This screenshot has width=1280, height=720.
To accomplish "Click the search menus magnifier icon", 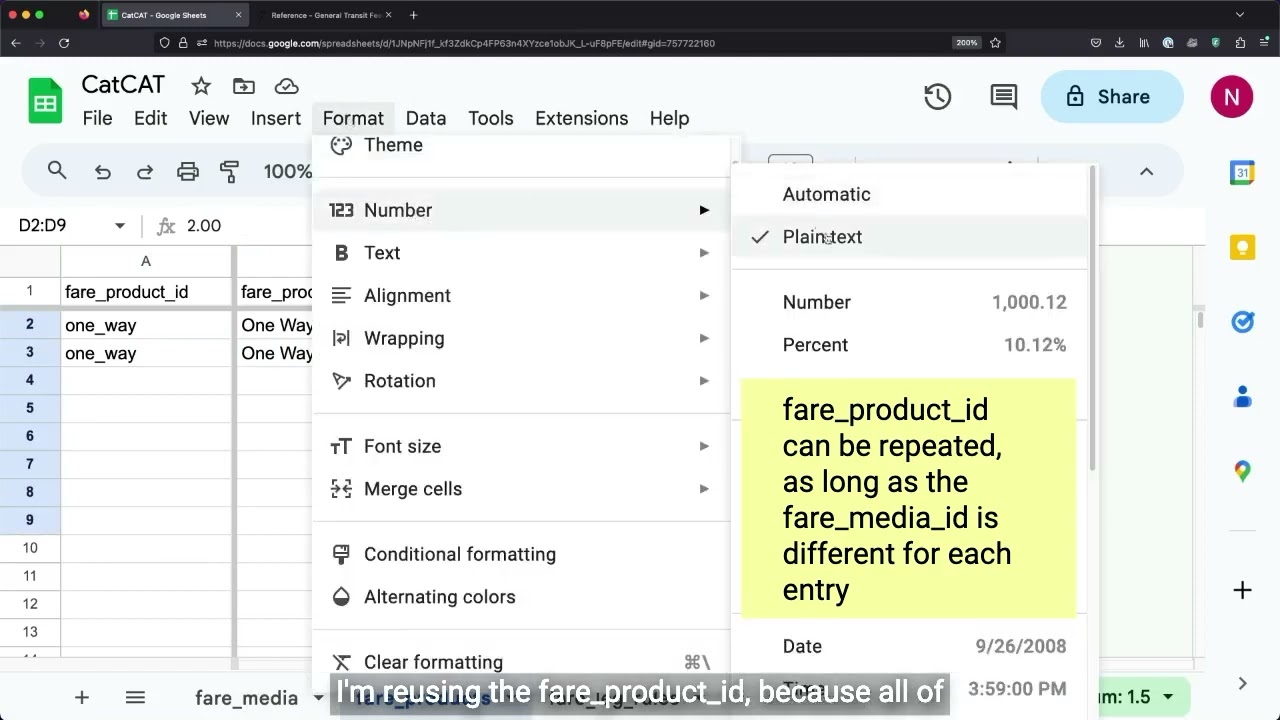I will [x=57, y=171].
